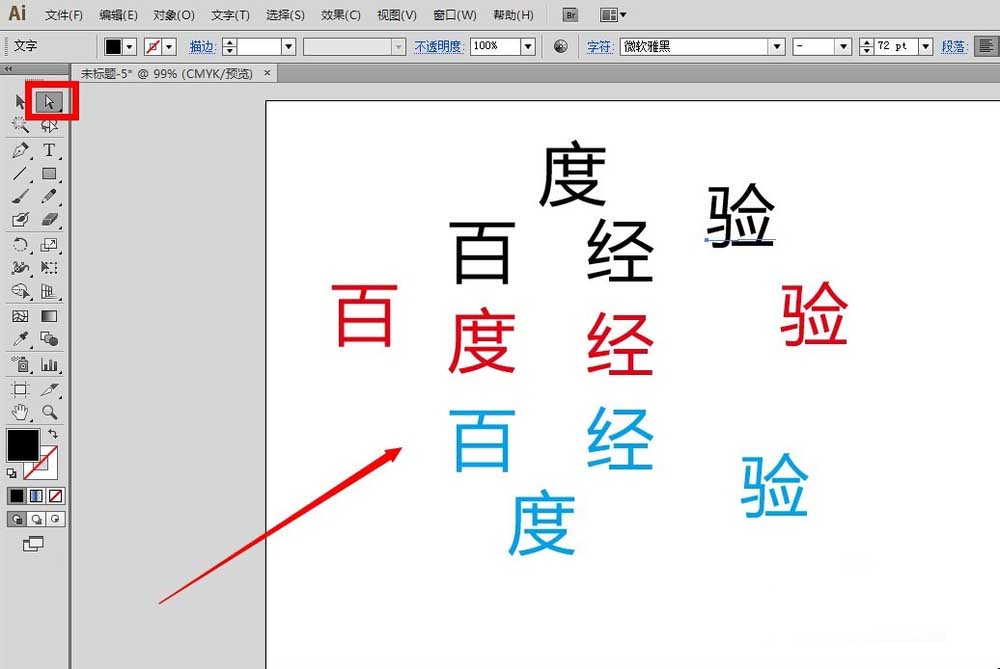Open the 窗口(W) menu
The image size is (1000, 669).
click(x=455, y=15)
